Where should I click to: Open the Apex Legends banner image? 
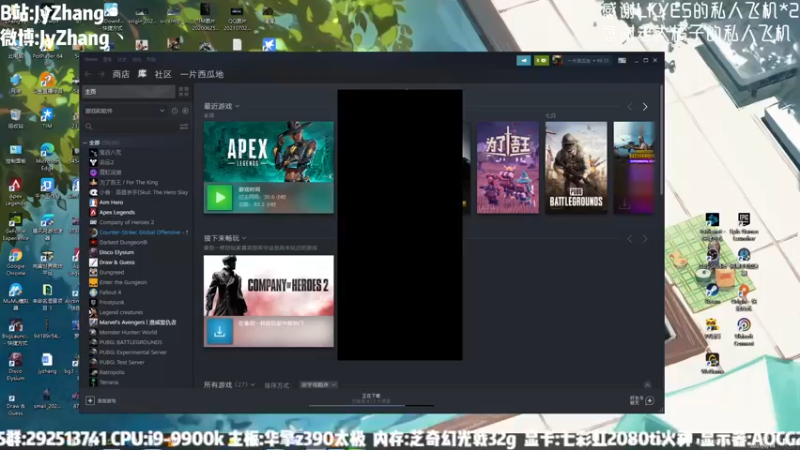coord(269,152)
